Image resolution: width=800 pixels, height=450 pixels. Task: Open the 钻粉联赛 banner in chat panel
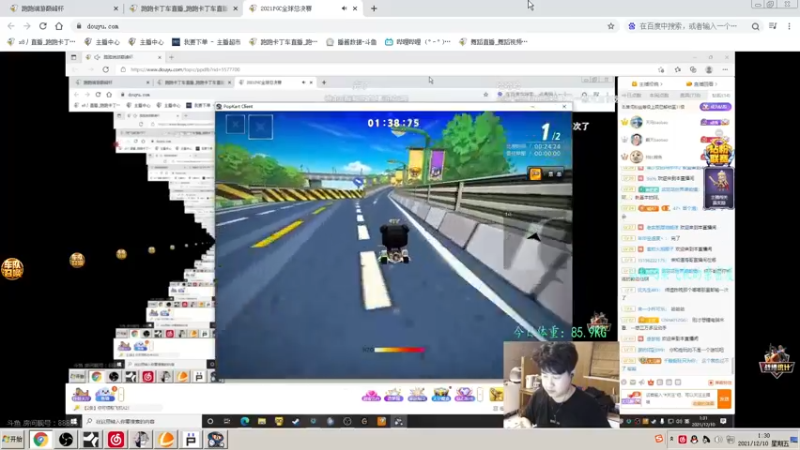click(718, 153)
